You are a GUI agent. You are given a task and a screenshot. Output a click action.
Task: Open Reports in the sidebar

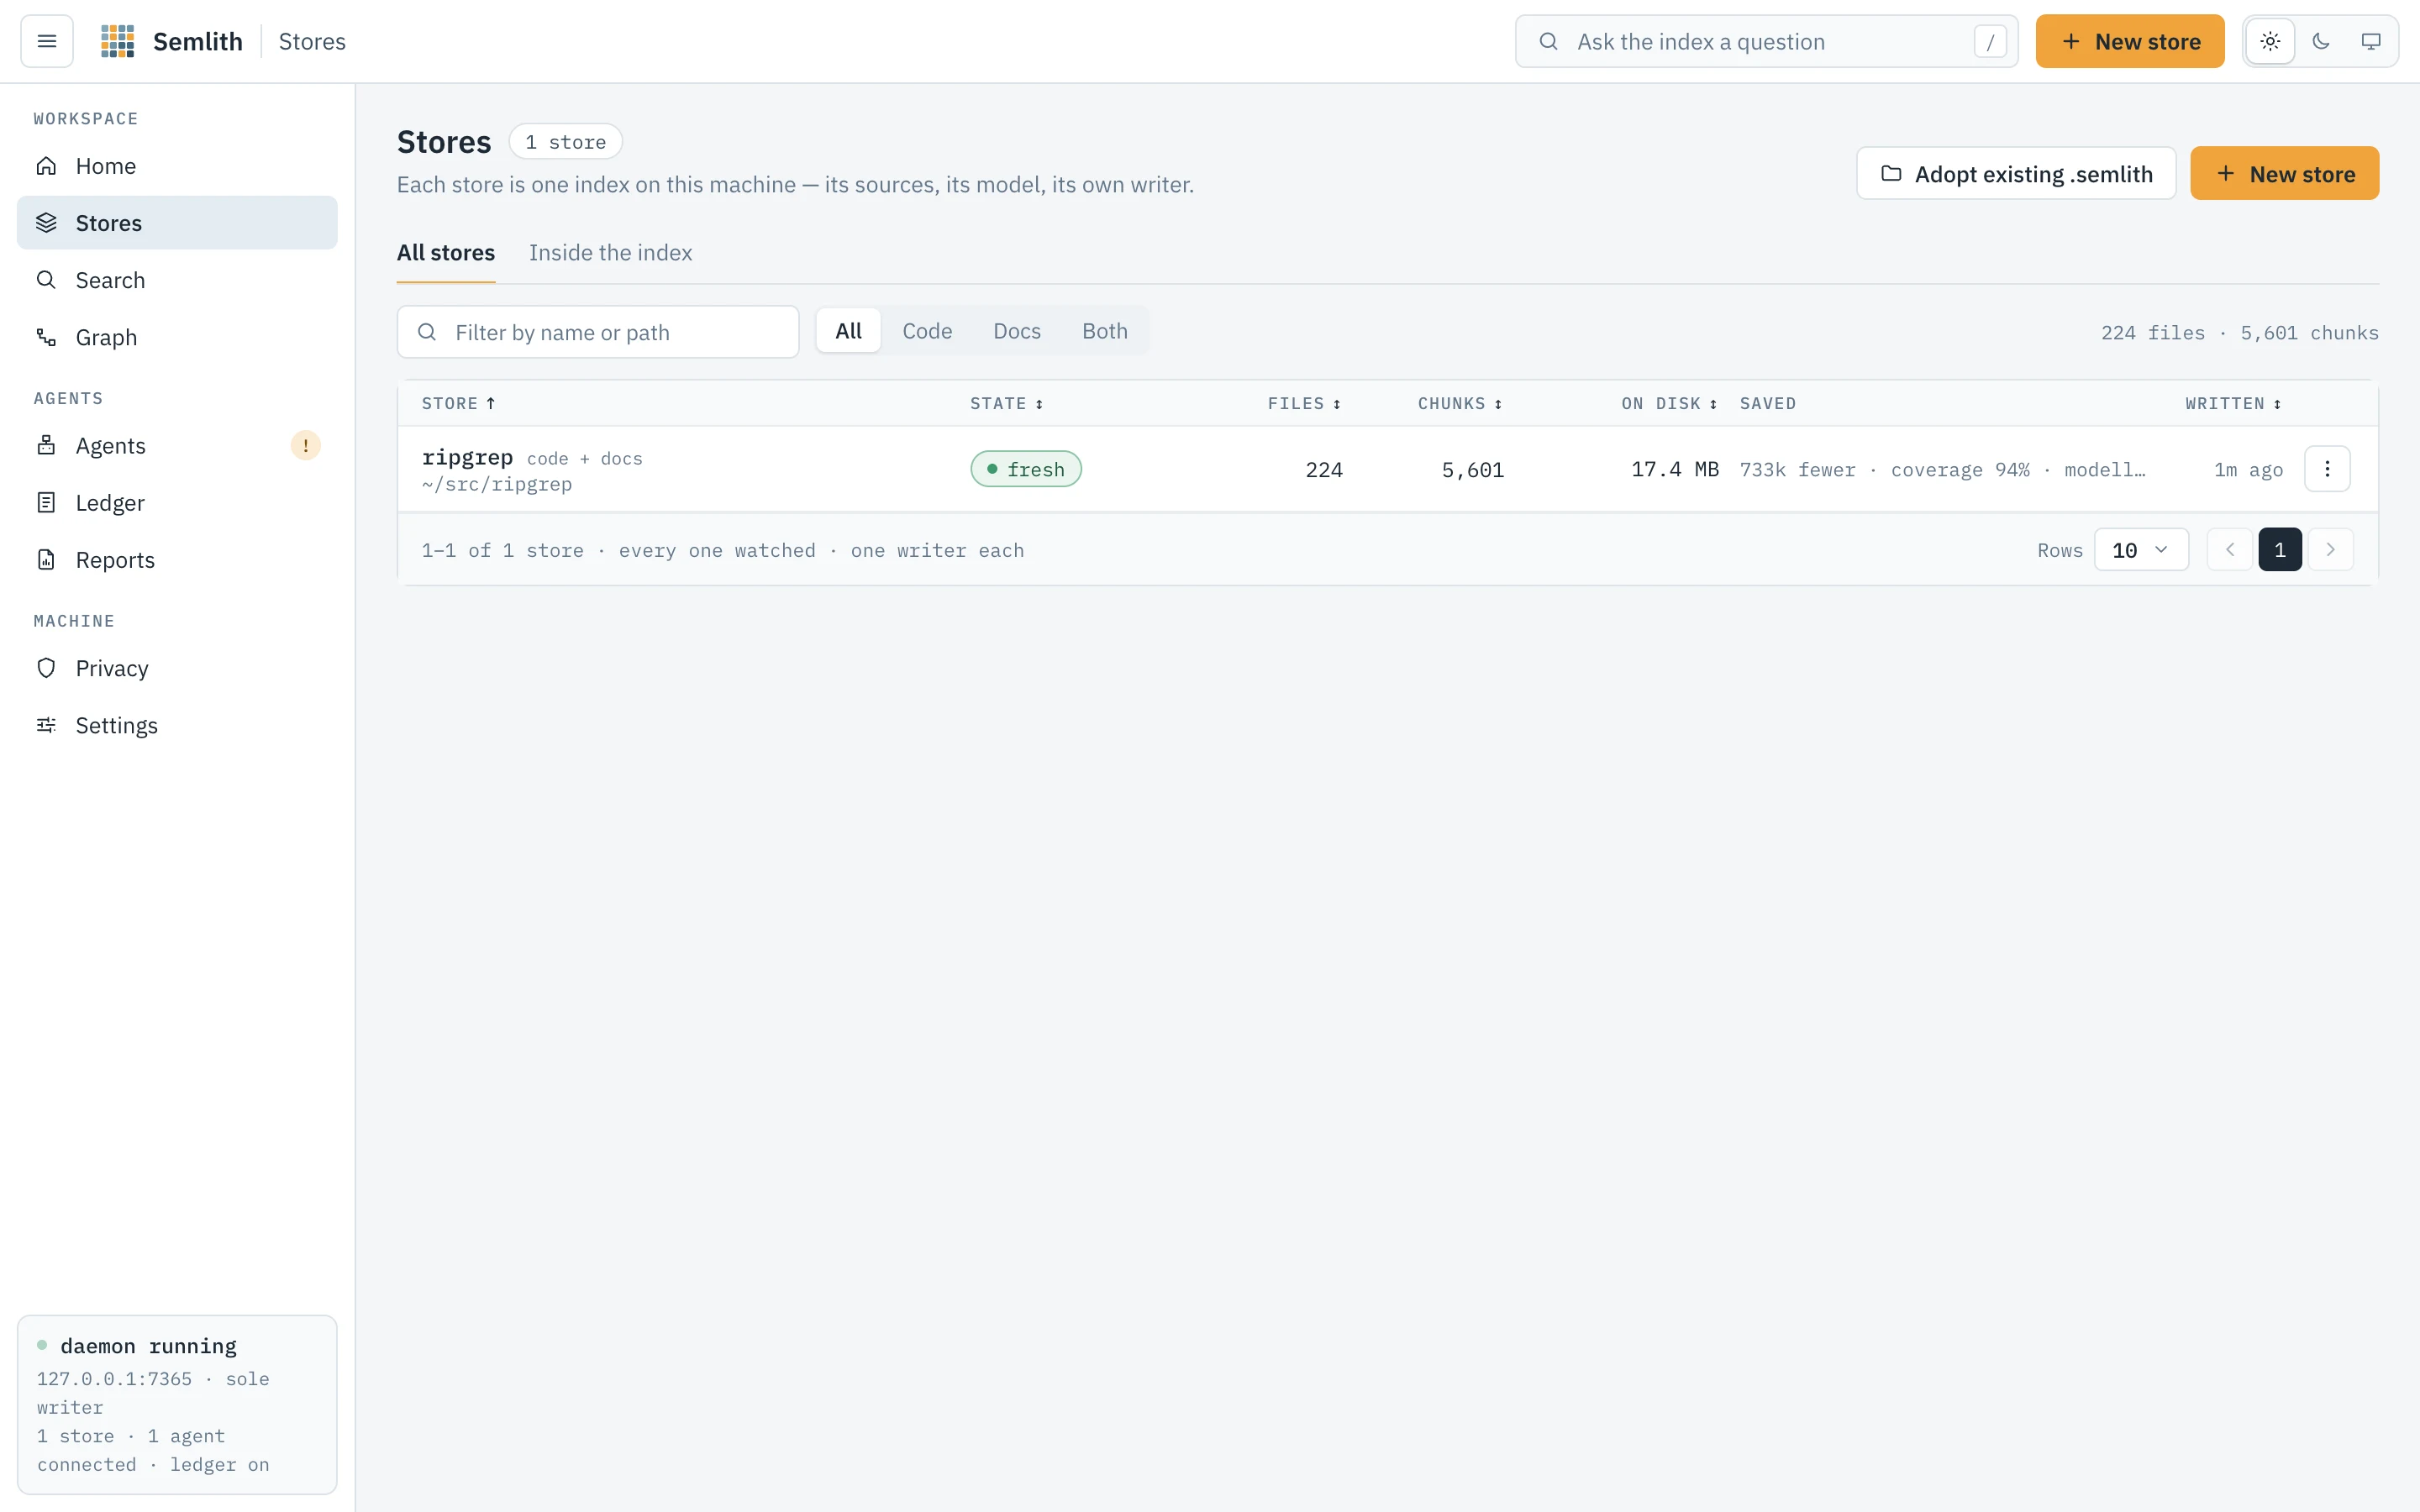(177, 560)
